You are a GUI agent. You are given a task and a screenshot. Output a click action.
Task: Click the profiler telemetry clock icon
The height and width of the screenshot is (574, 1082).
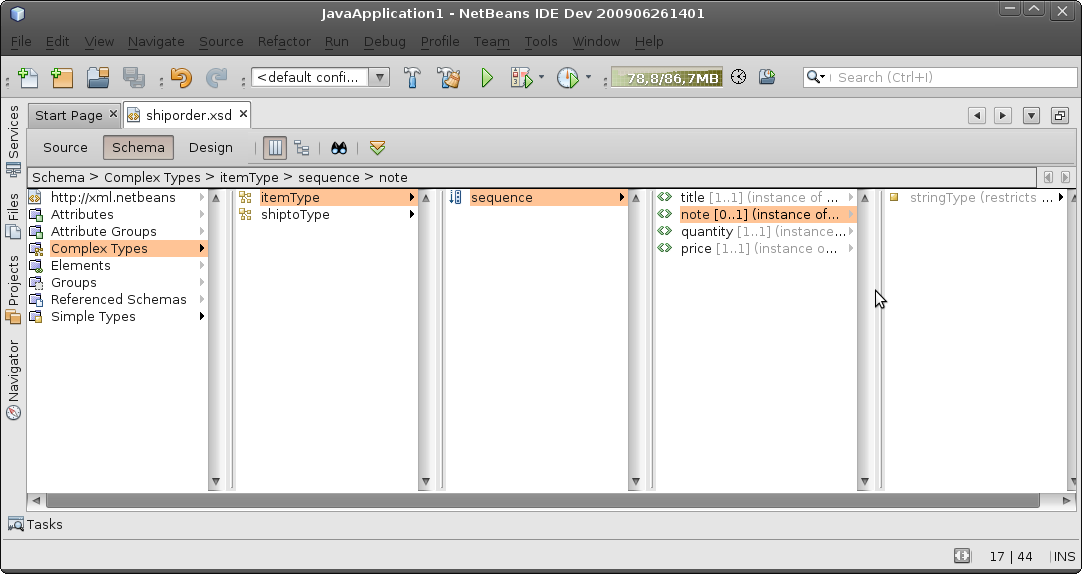click(x=738, y=77)
